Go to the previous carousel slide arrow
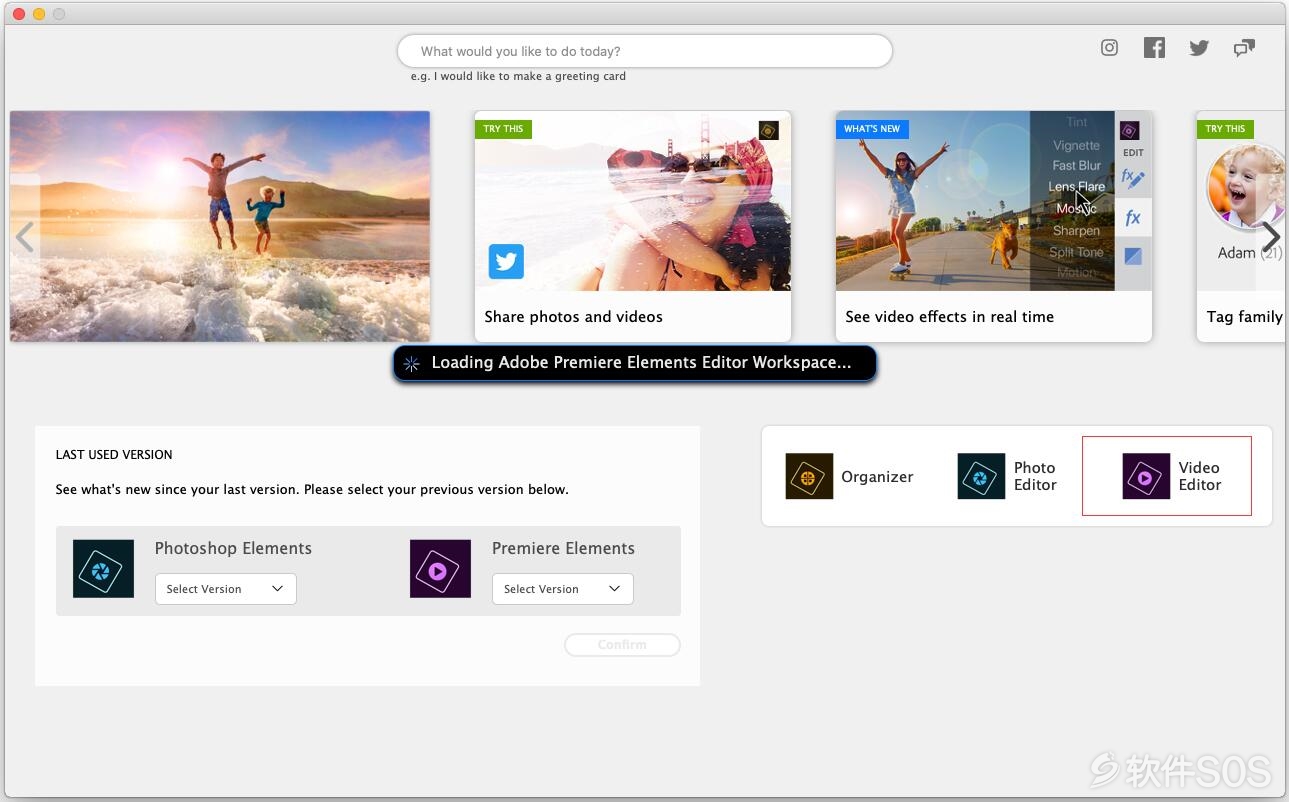 click(25, 237)
